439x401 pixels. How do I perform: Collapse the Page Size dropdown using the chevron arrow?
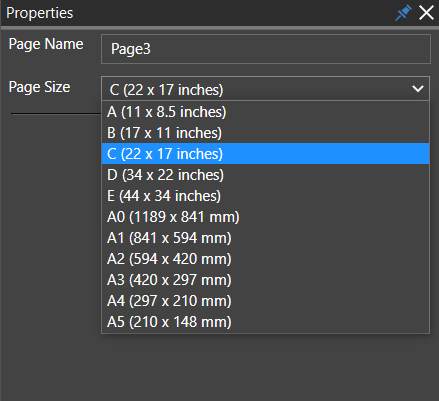click(x=418, y=89)
